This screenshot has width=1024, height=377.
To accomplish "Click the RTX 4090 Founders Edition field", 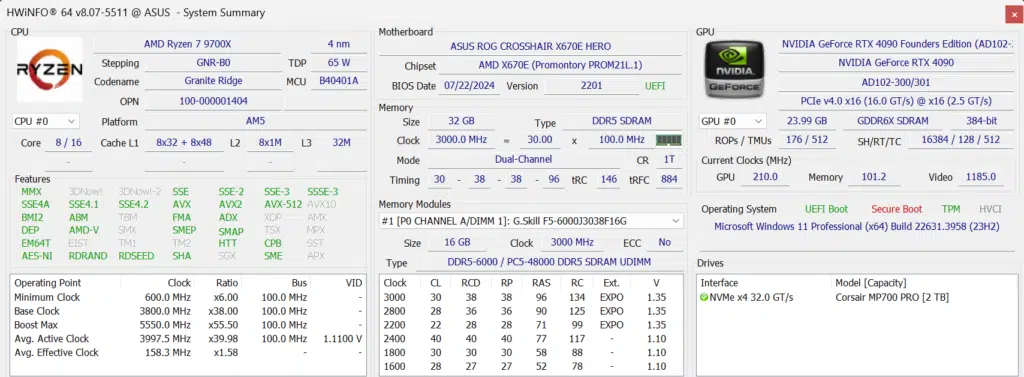I will [896, 44].
